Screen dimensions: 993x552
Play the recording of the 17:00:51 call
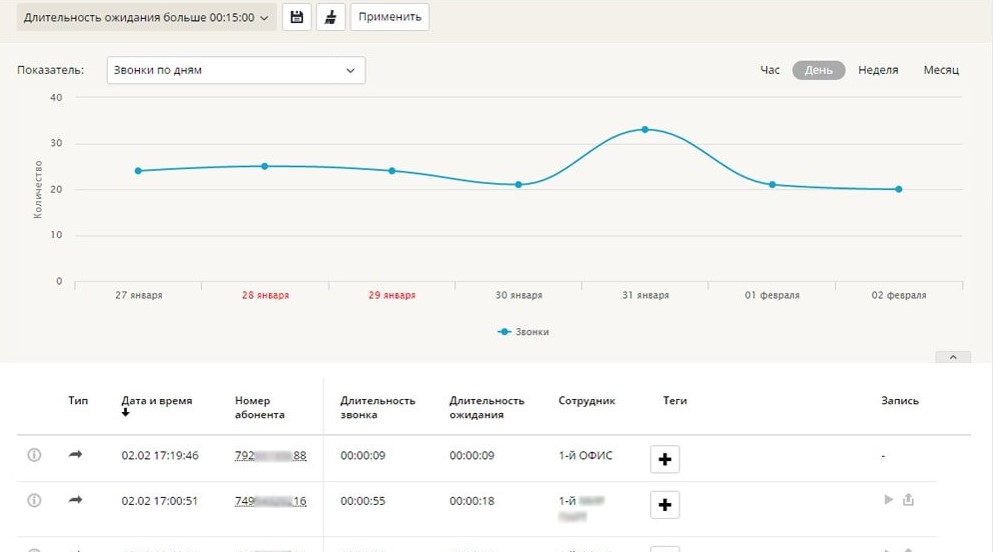(888, 500)
